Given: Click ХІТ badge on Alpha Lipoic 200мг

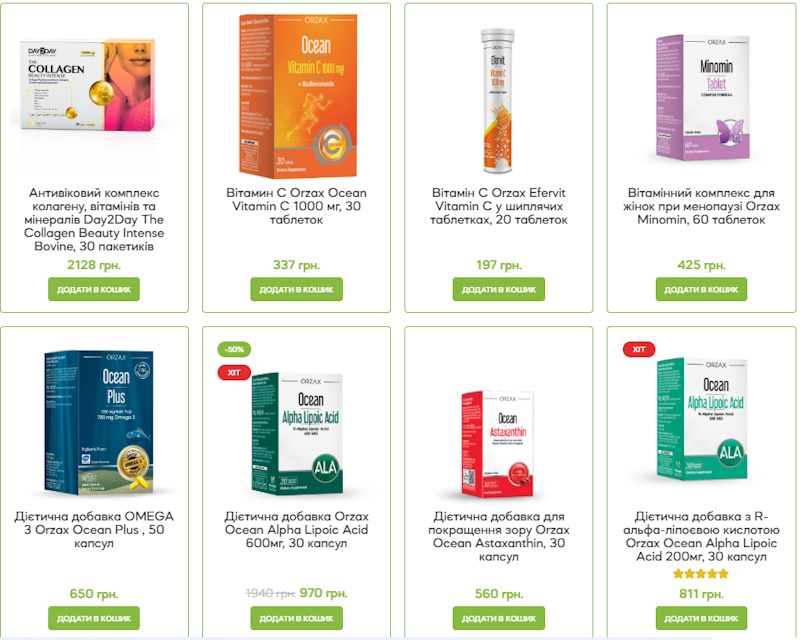Looking at the screenshot, I should point(639,350).
